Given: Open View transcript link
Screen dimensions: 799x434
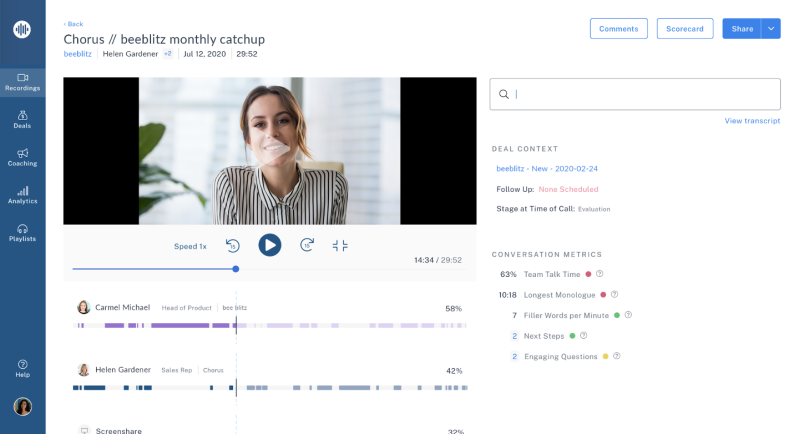Looking at the screenshot, I should tap(752, 121).
